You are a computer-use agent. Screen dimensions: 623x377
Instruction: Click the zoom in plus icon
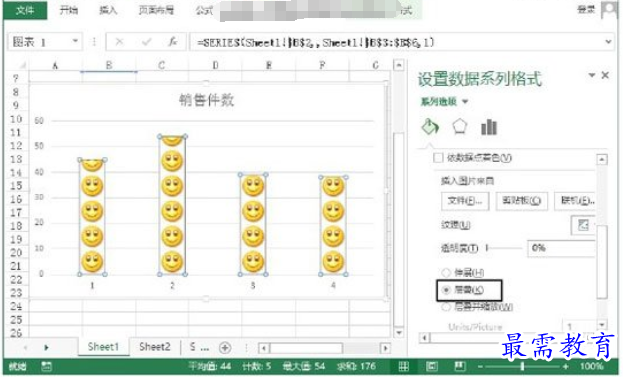[x=566, y=366]
